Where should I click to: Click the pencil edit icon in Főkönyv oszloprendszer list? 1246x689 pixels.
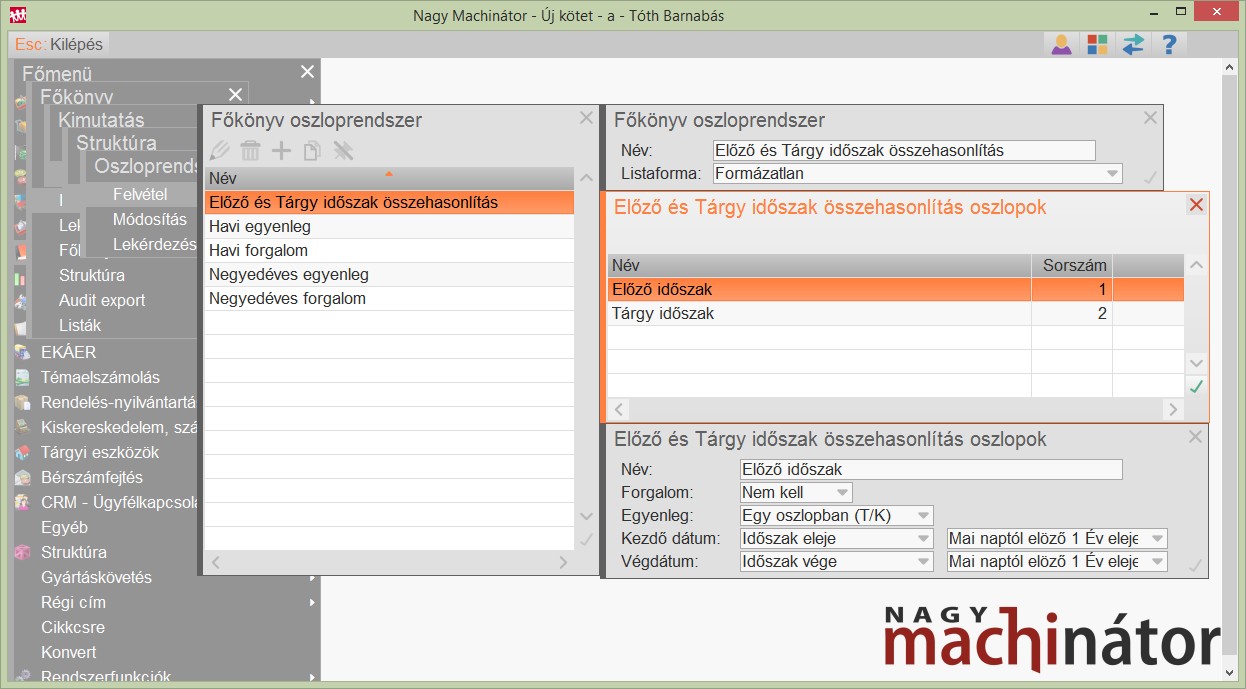pyautogui.click(x=220, y=151)
